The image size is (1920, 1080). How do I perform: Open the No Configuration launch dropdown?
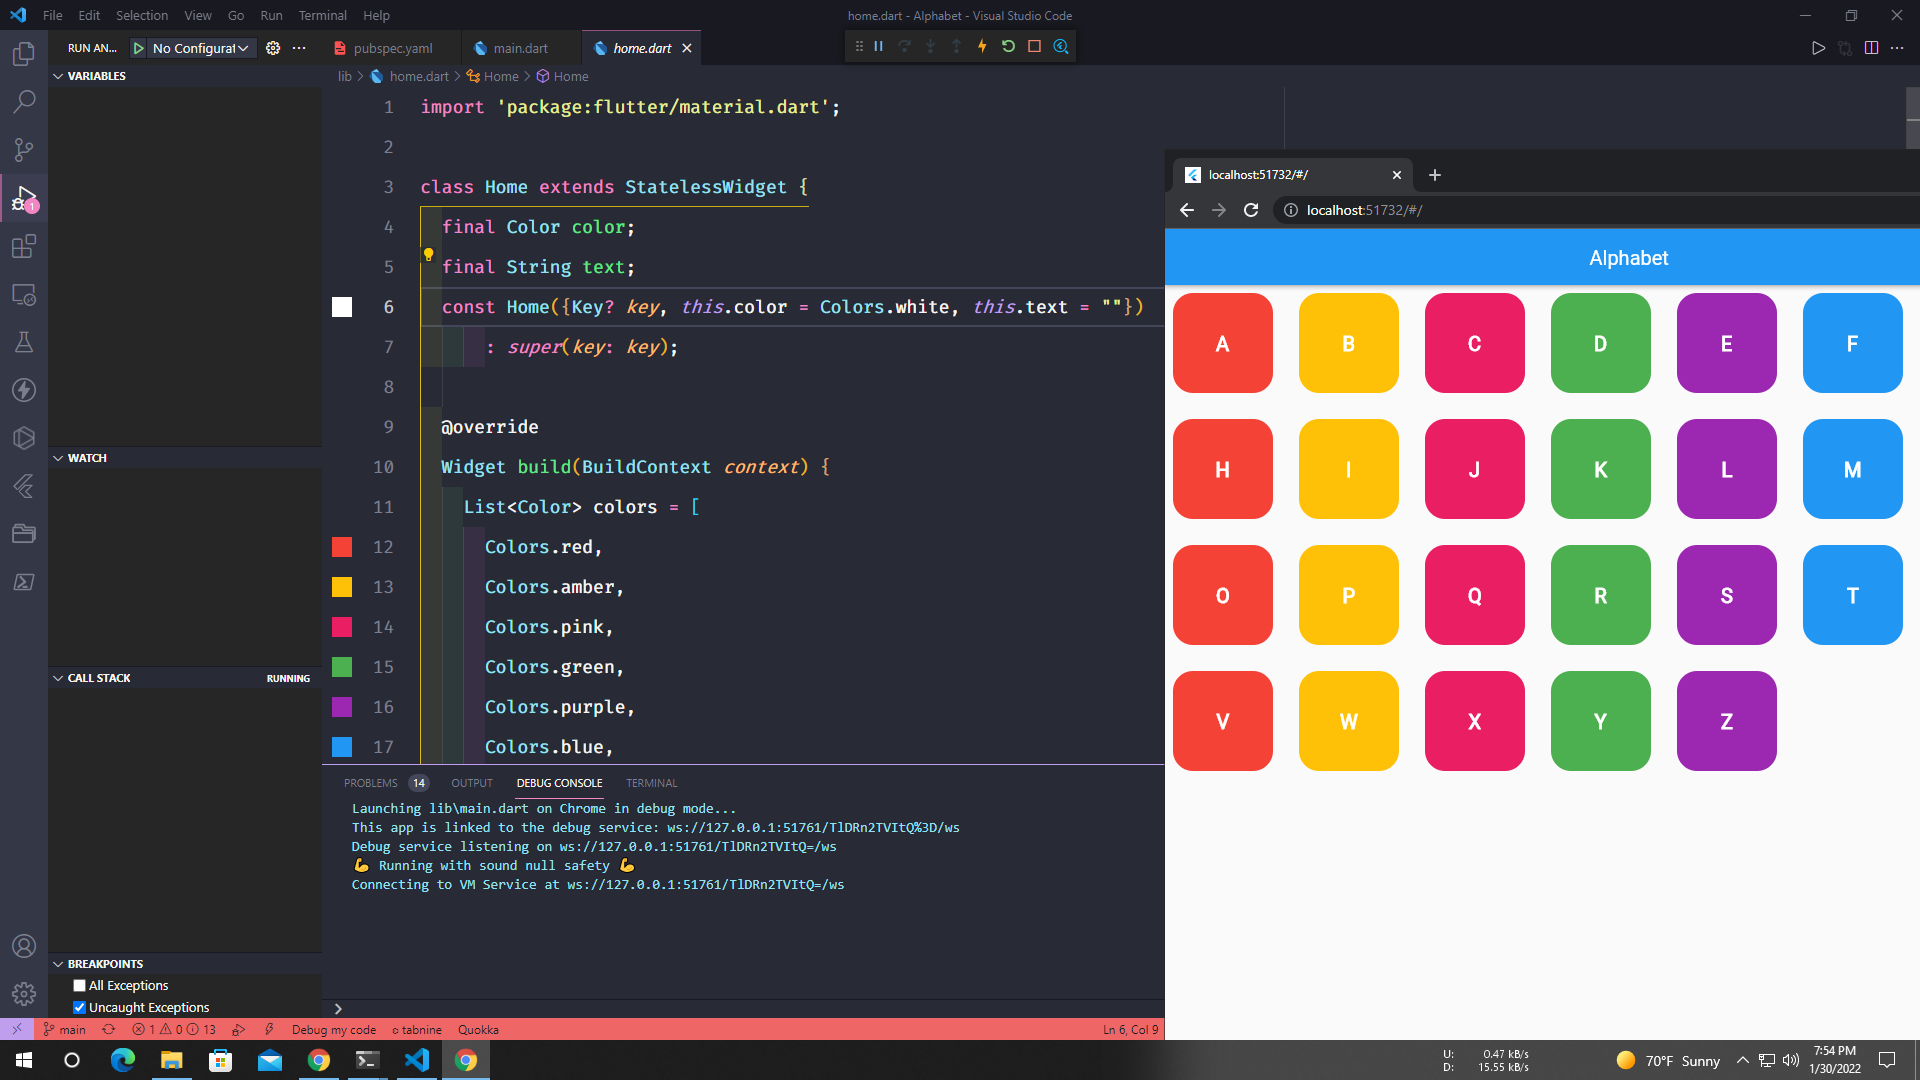pos(200,48)
